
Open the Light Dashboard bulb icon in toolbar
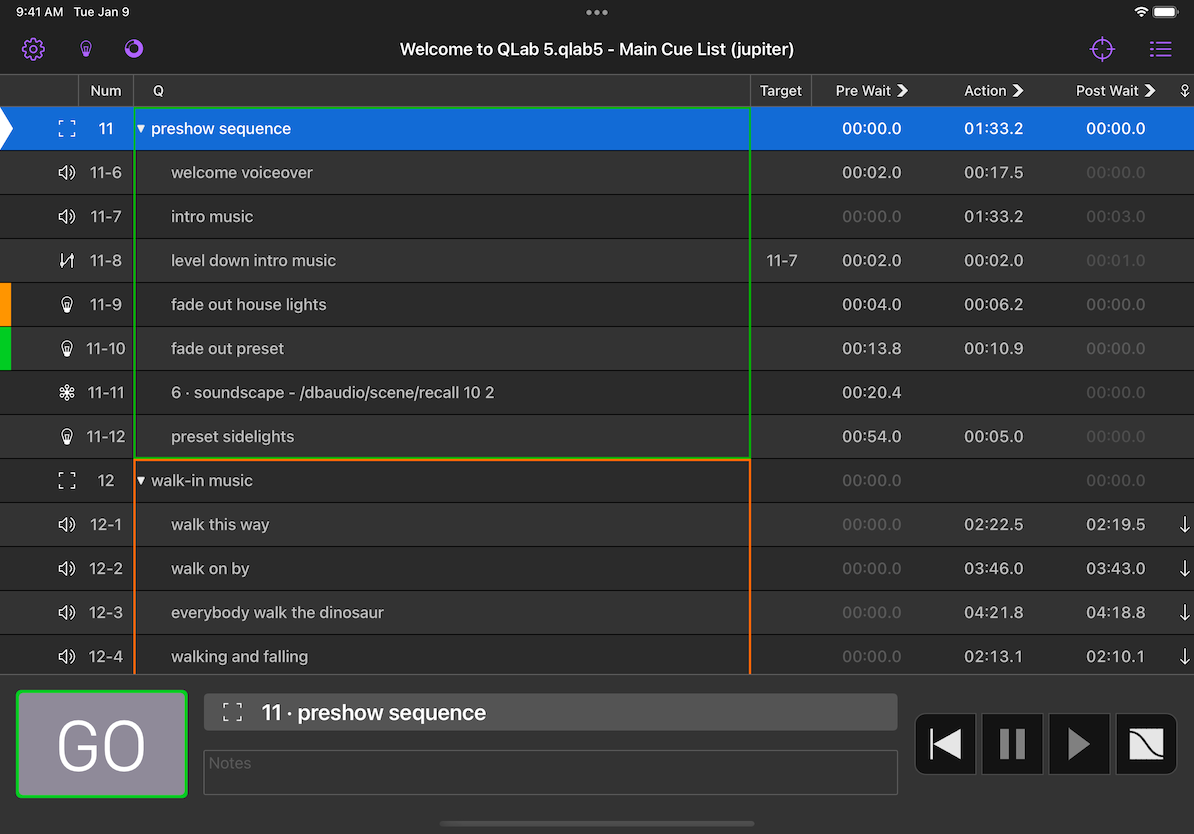pos(86,48)
